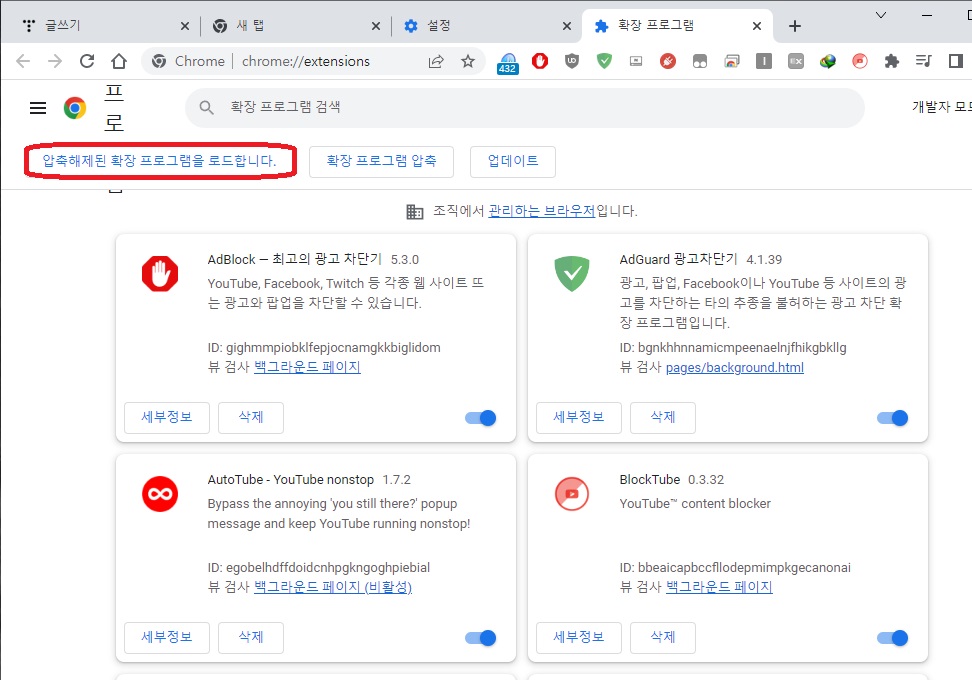Open BlockTube icon in the toolbar

tap(860, 61)
